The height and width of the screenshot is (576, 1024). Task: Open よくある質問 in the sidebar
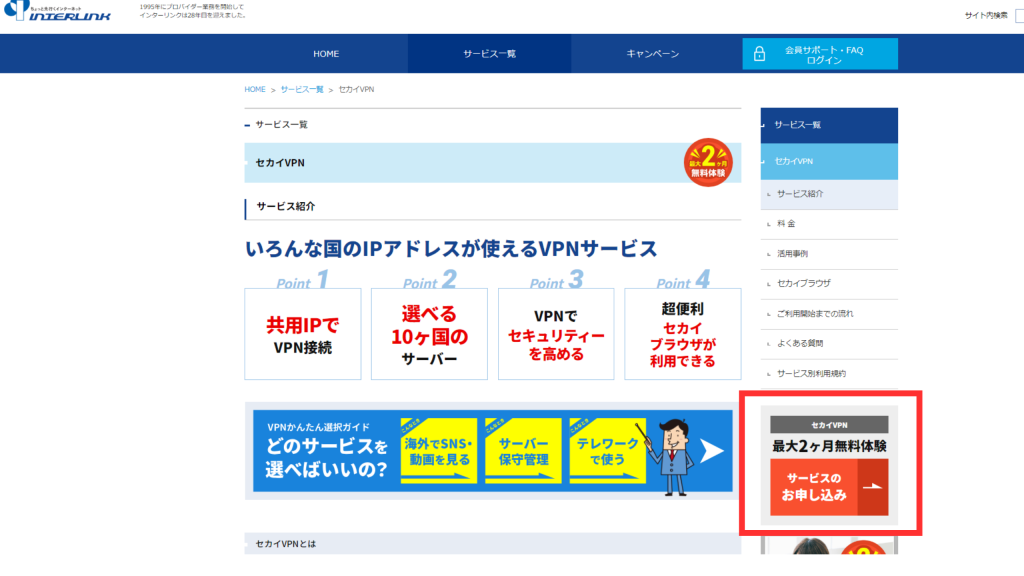pos(799,343)
